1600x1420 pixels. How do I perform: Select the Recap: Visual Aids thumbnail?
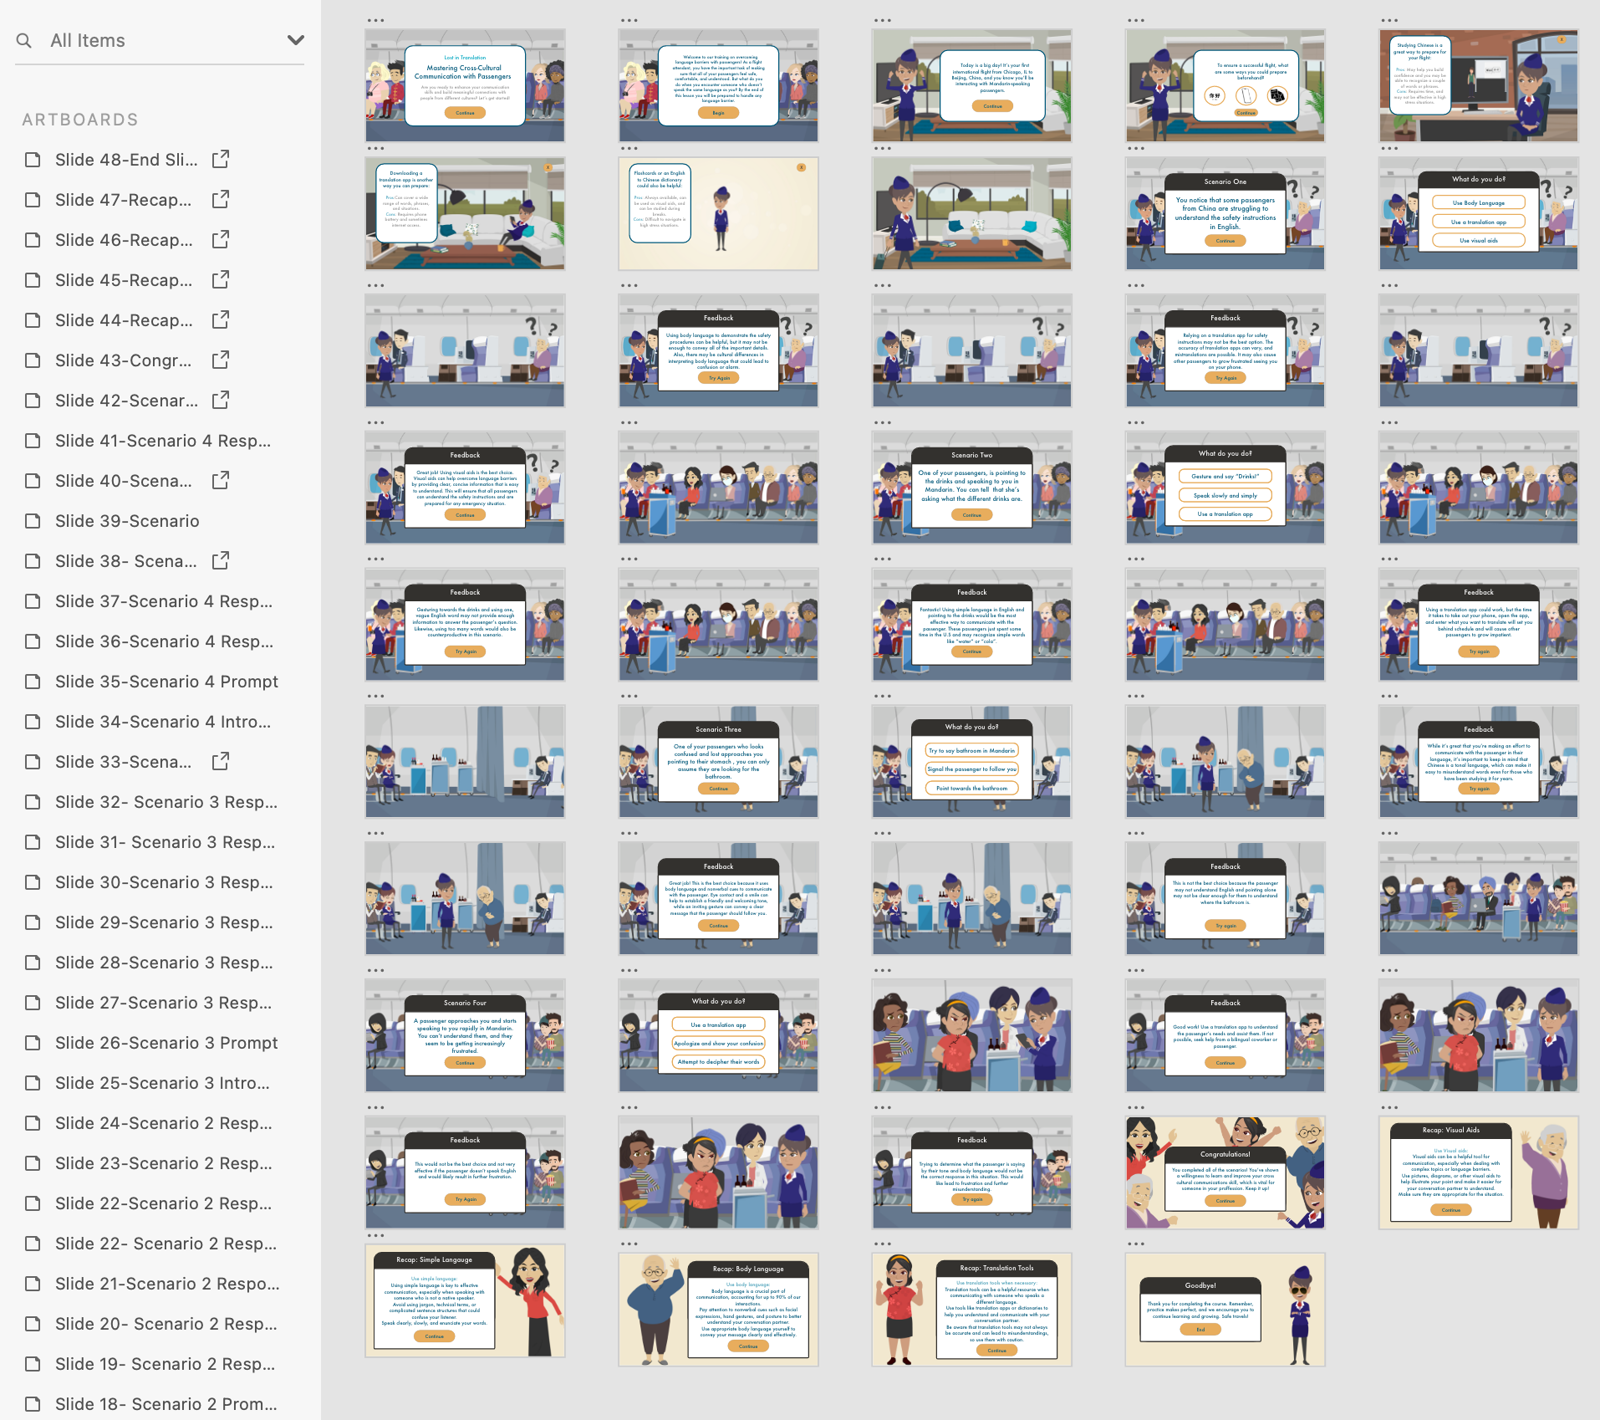pos(1478,1172)
